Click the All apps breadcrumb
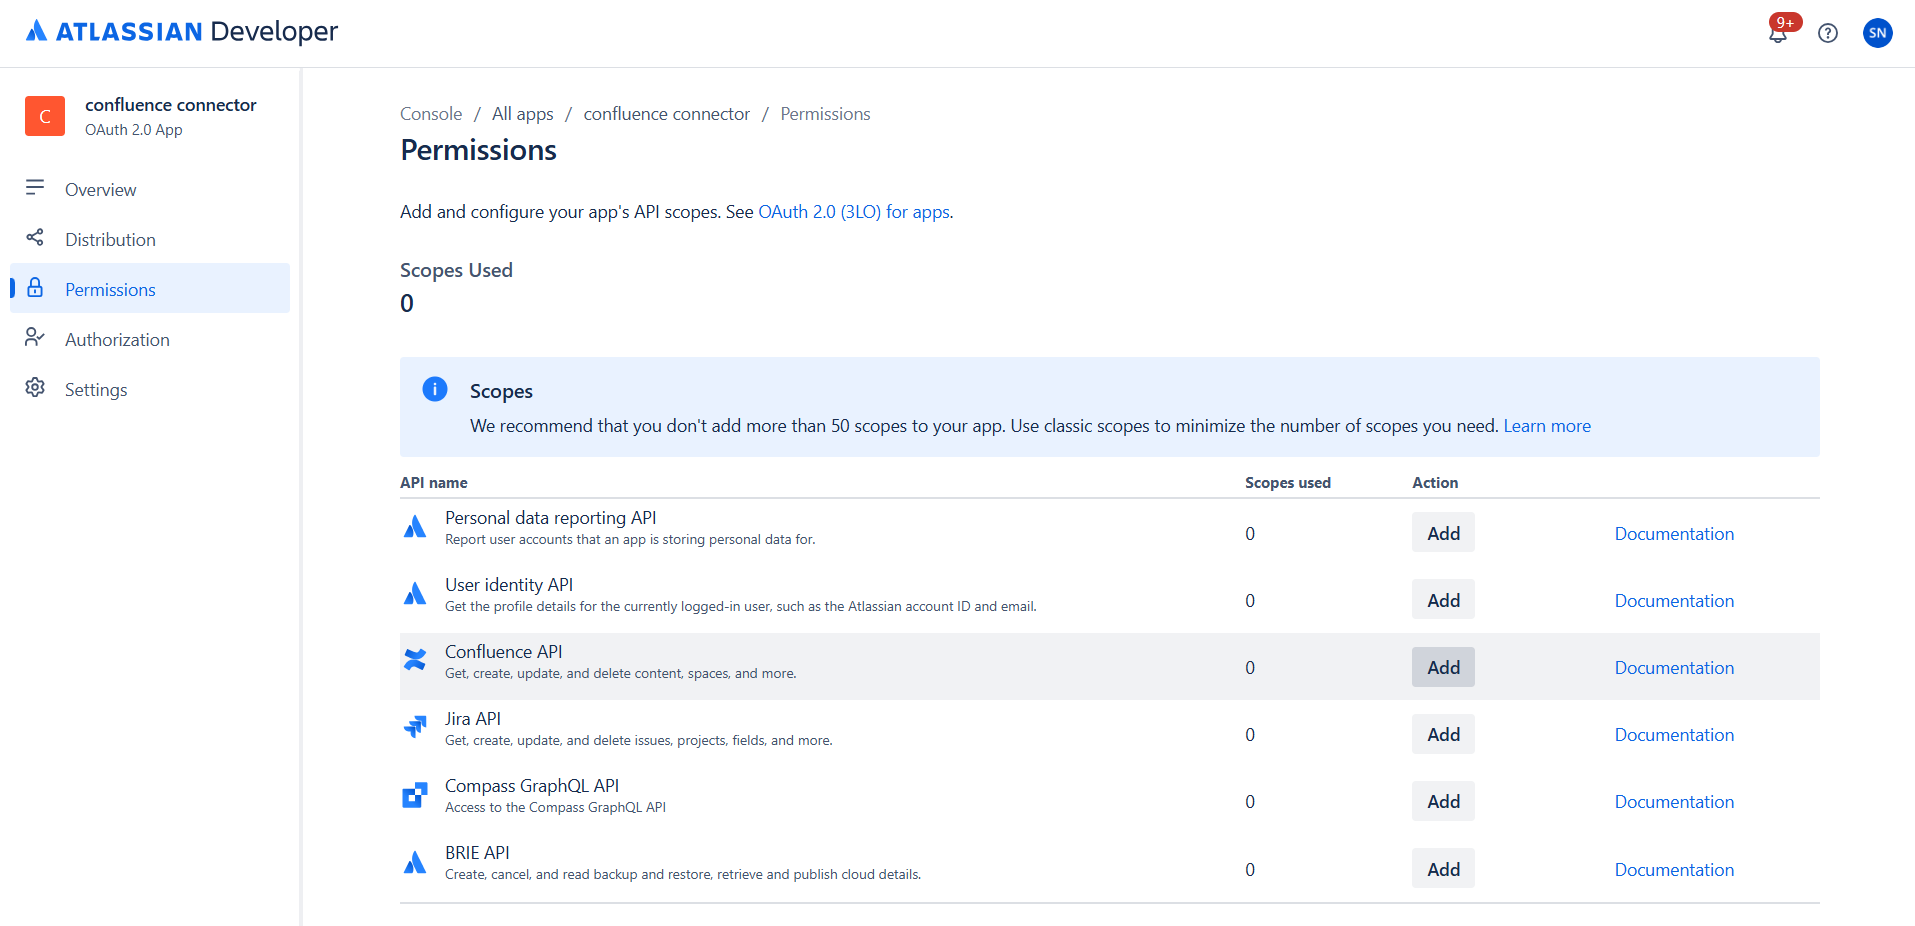 pos(522,113)
